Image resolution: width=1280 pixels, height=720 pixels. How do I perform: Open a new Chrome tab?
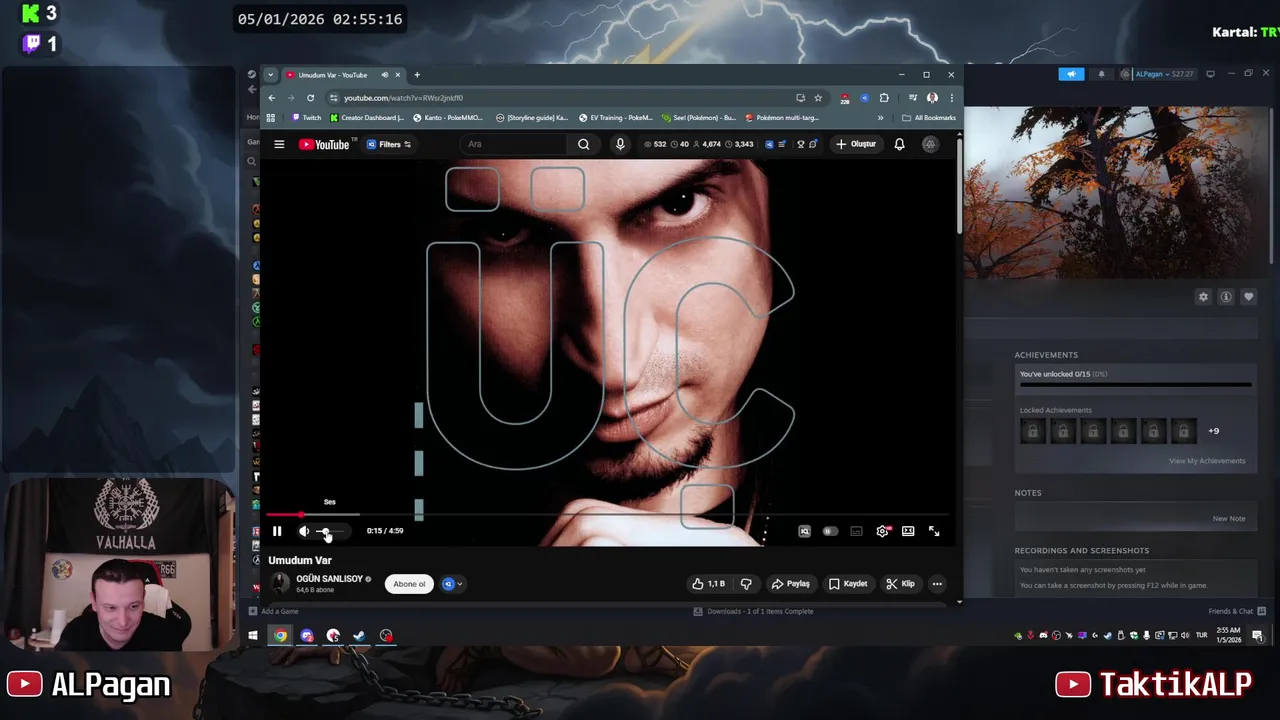coord(417,75)
